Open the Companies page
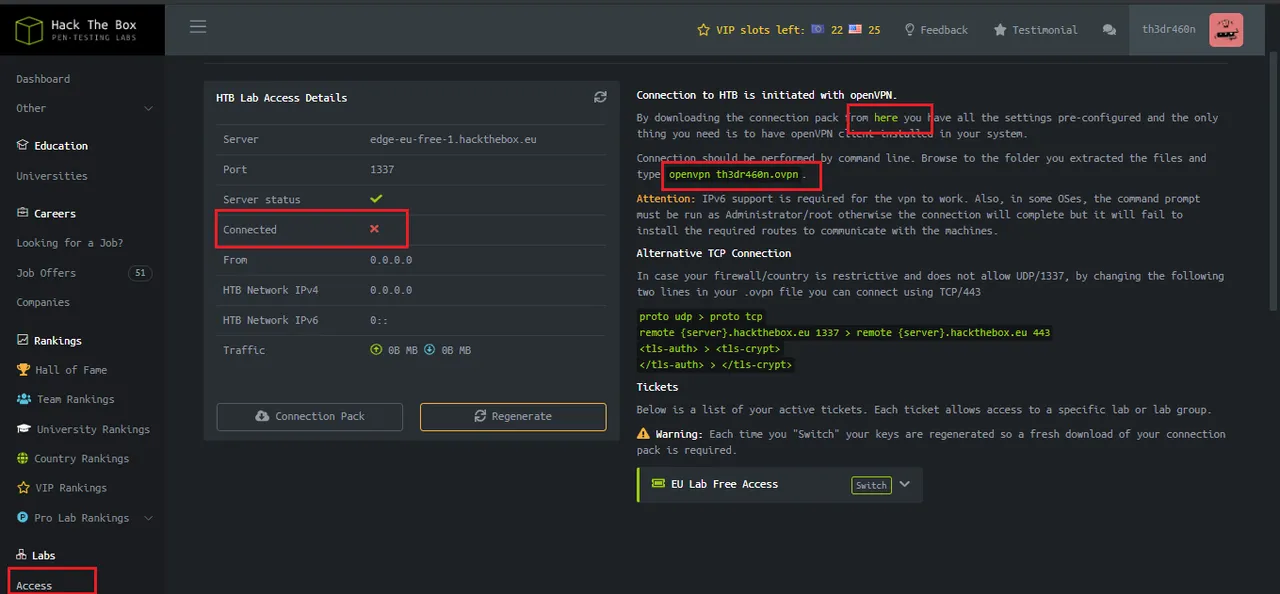This screenshot has height=594, width=1280. pyautogui.click(x=43, y=302)
